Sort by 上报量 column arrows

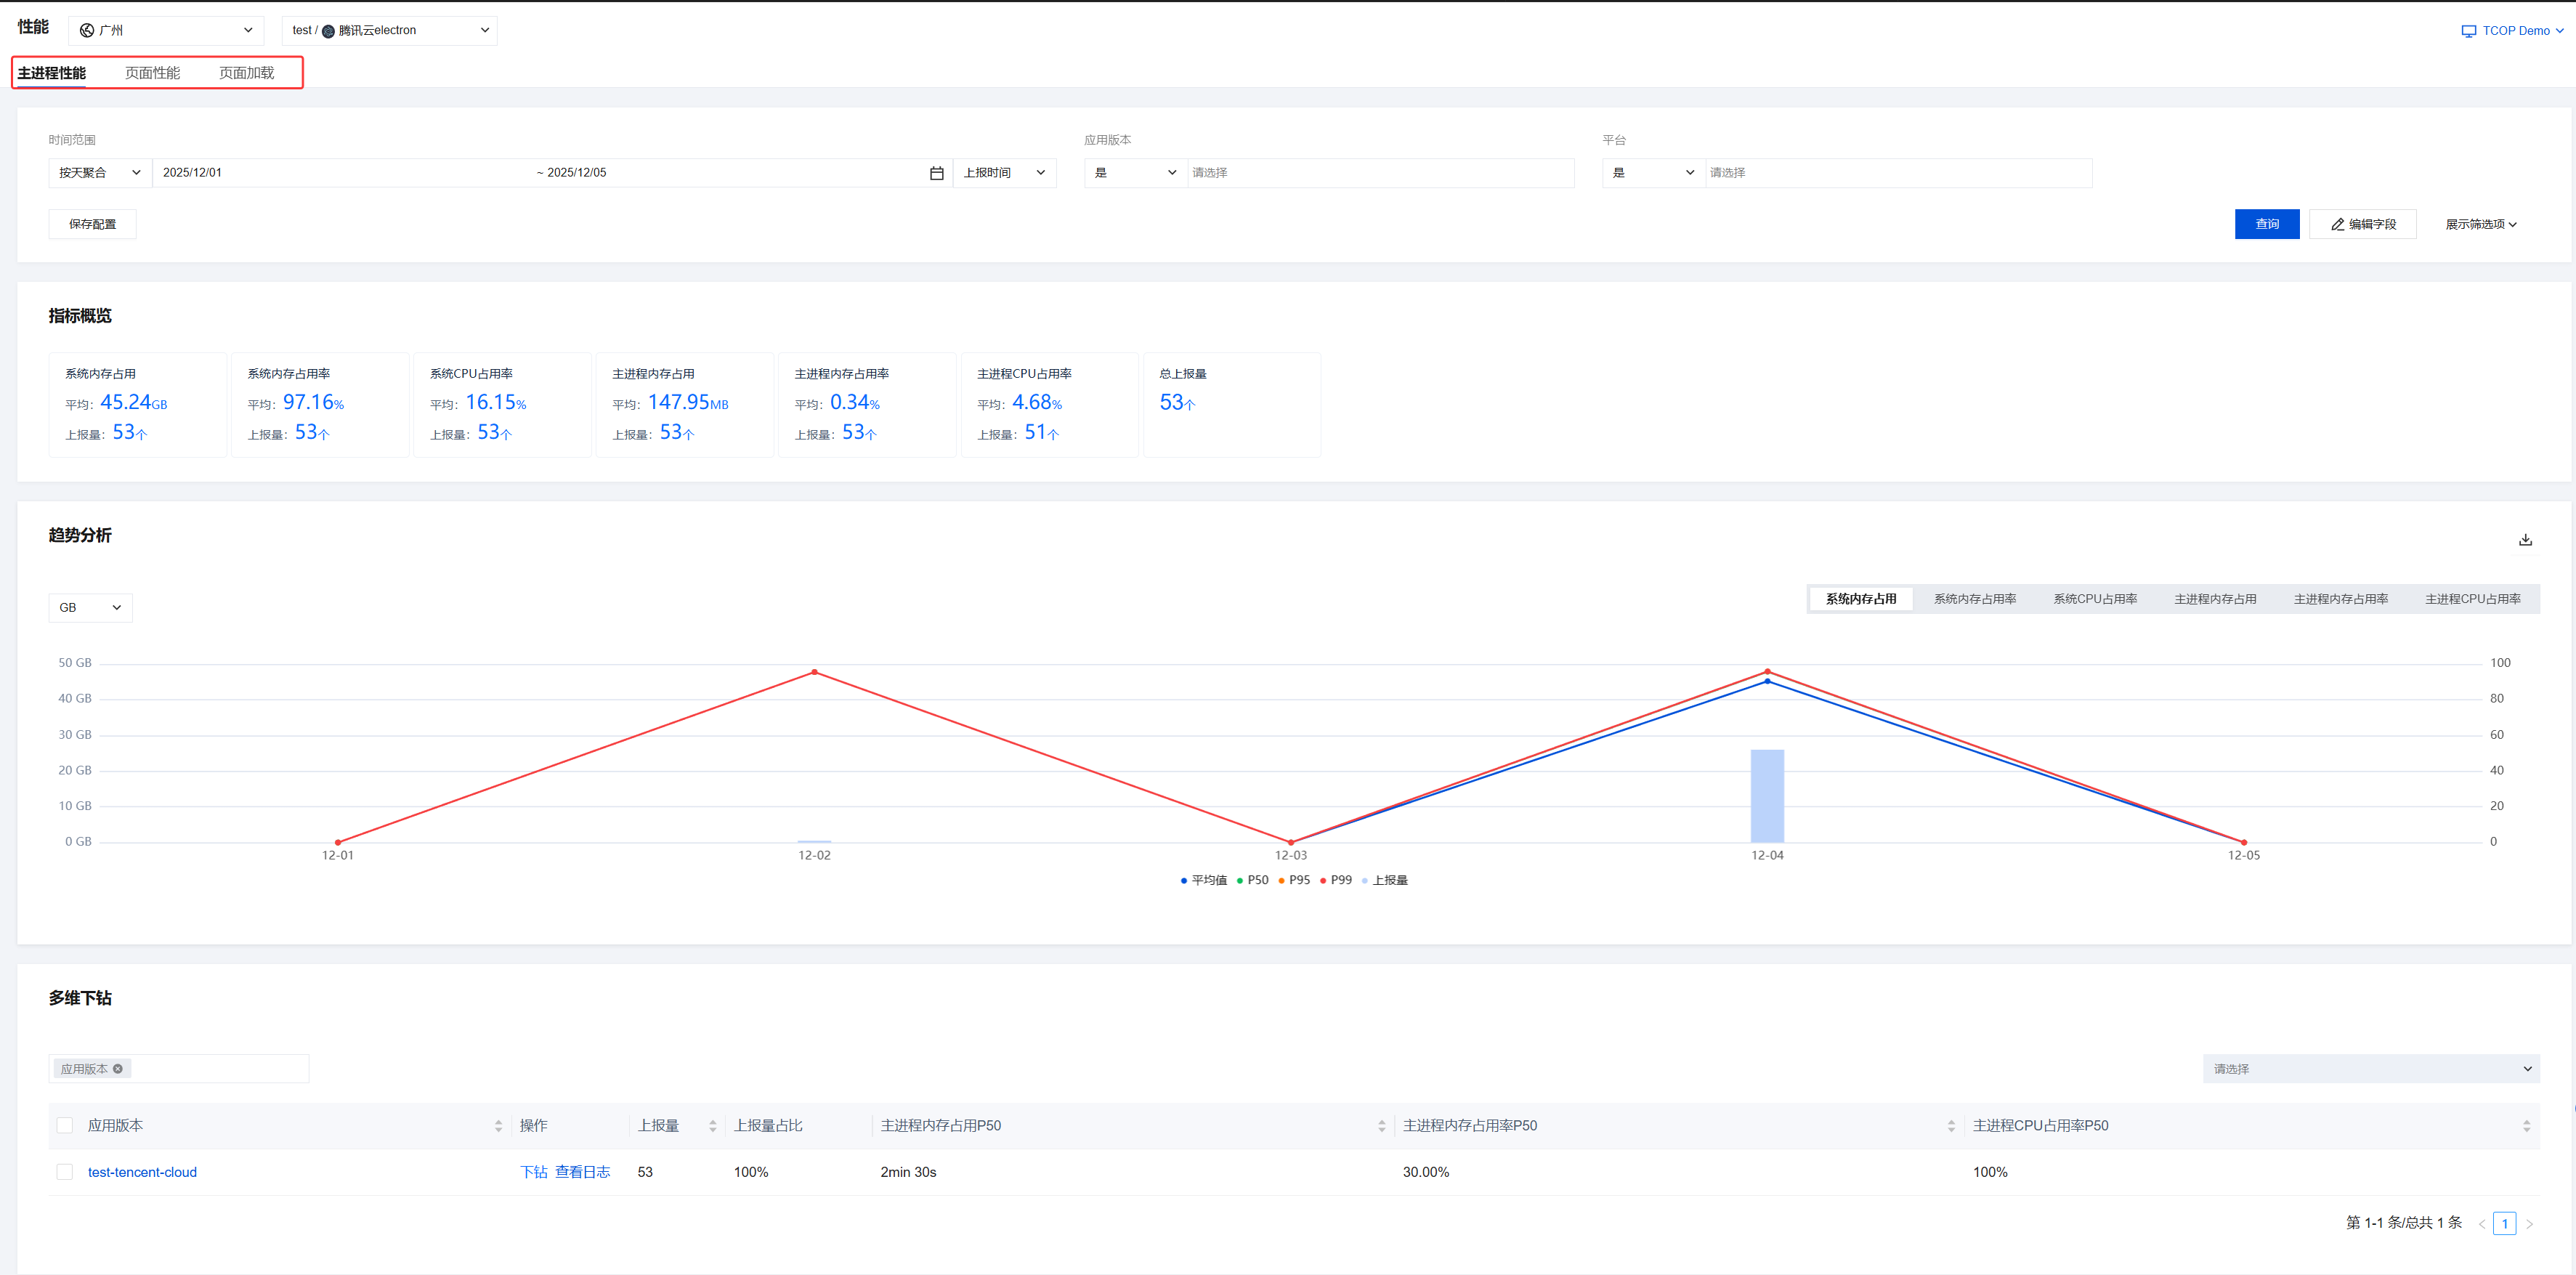tap(712, 1126)
